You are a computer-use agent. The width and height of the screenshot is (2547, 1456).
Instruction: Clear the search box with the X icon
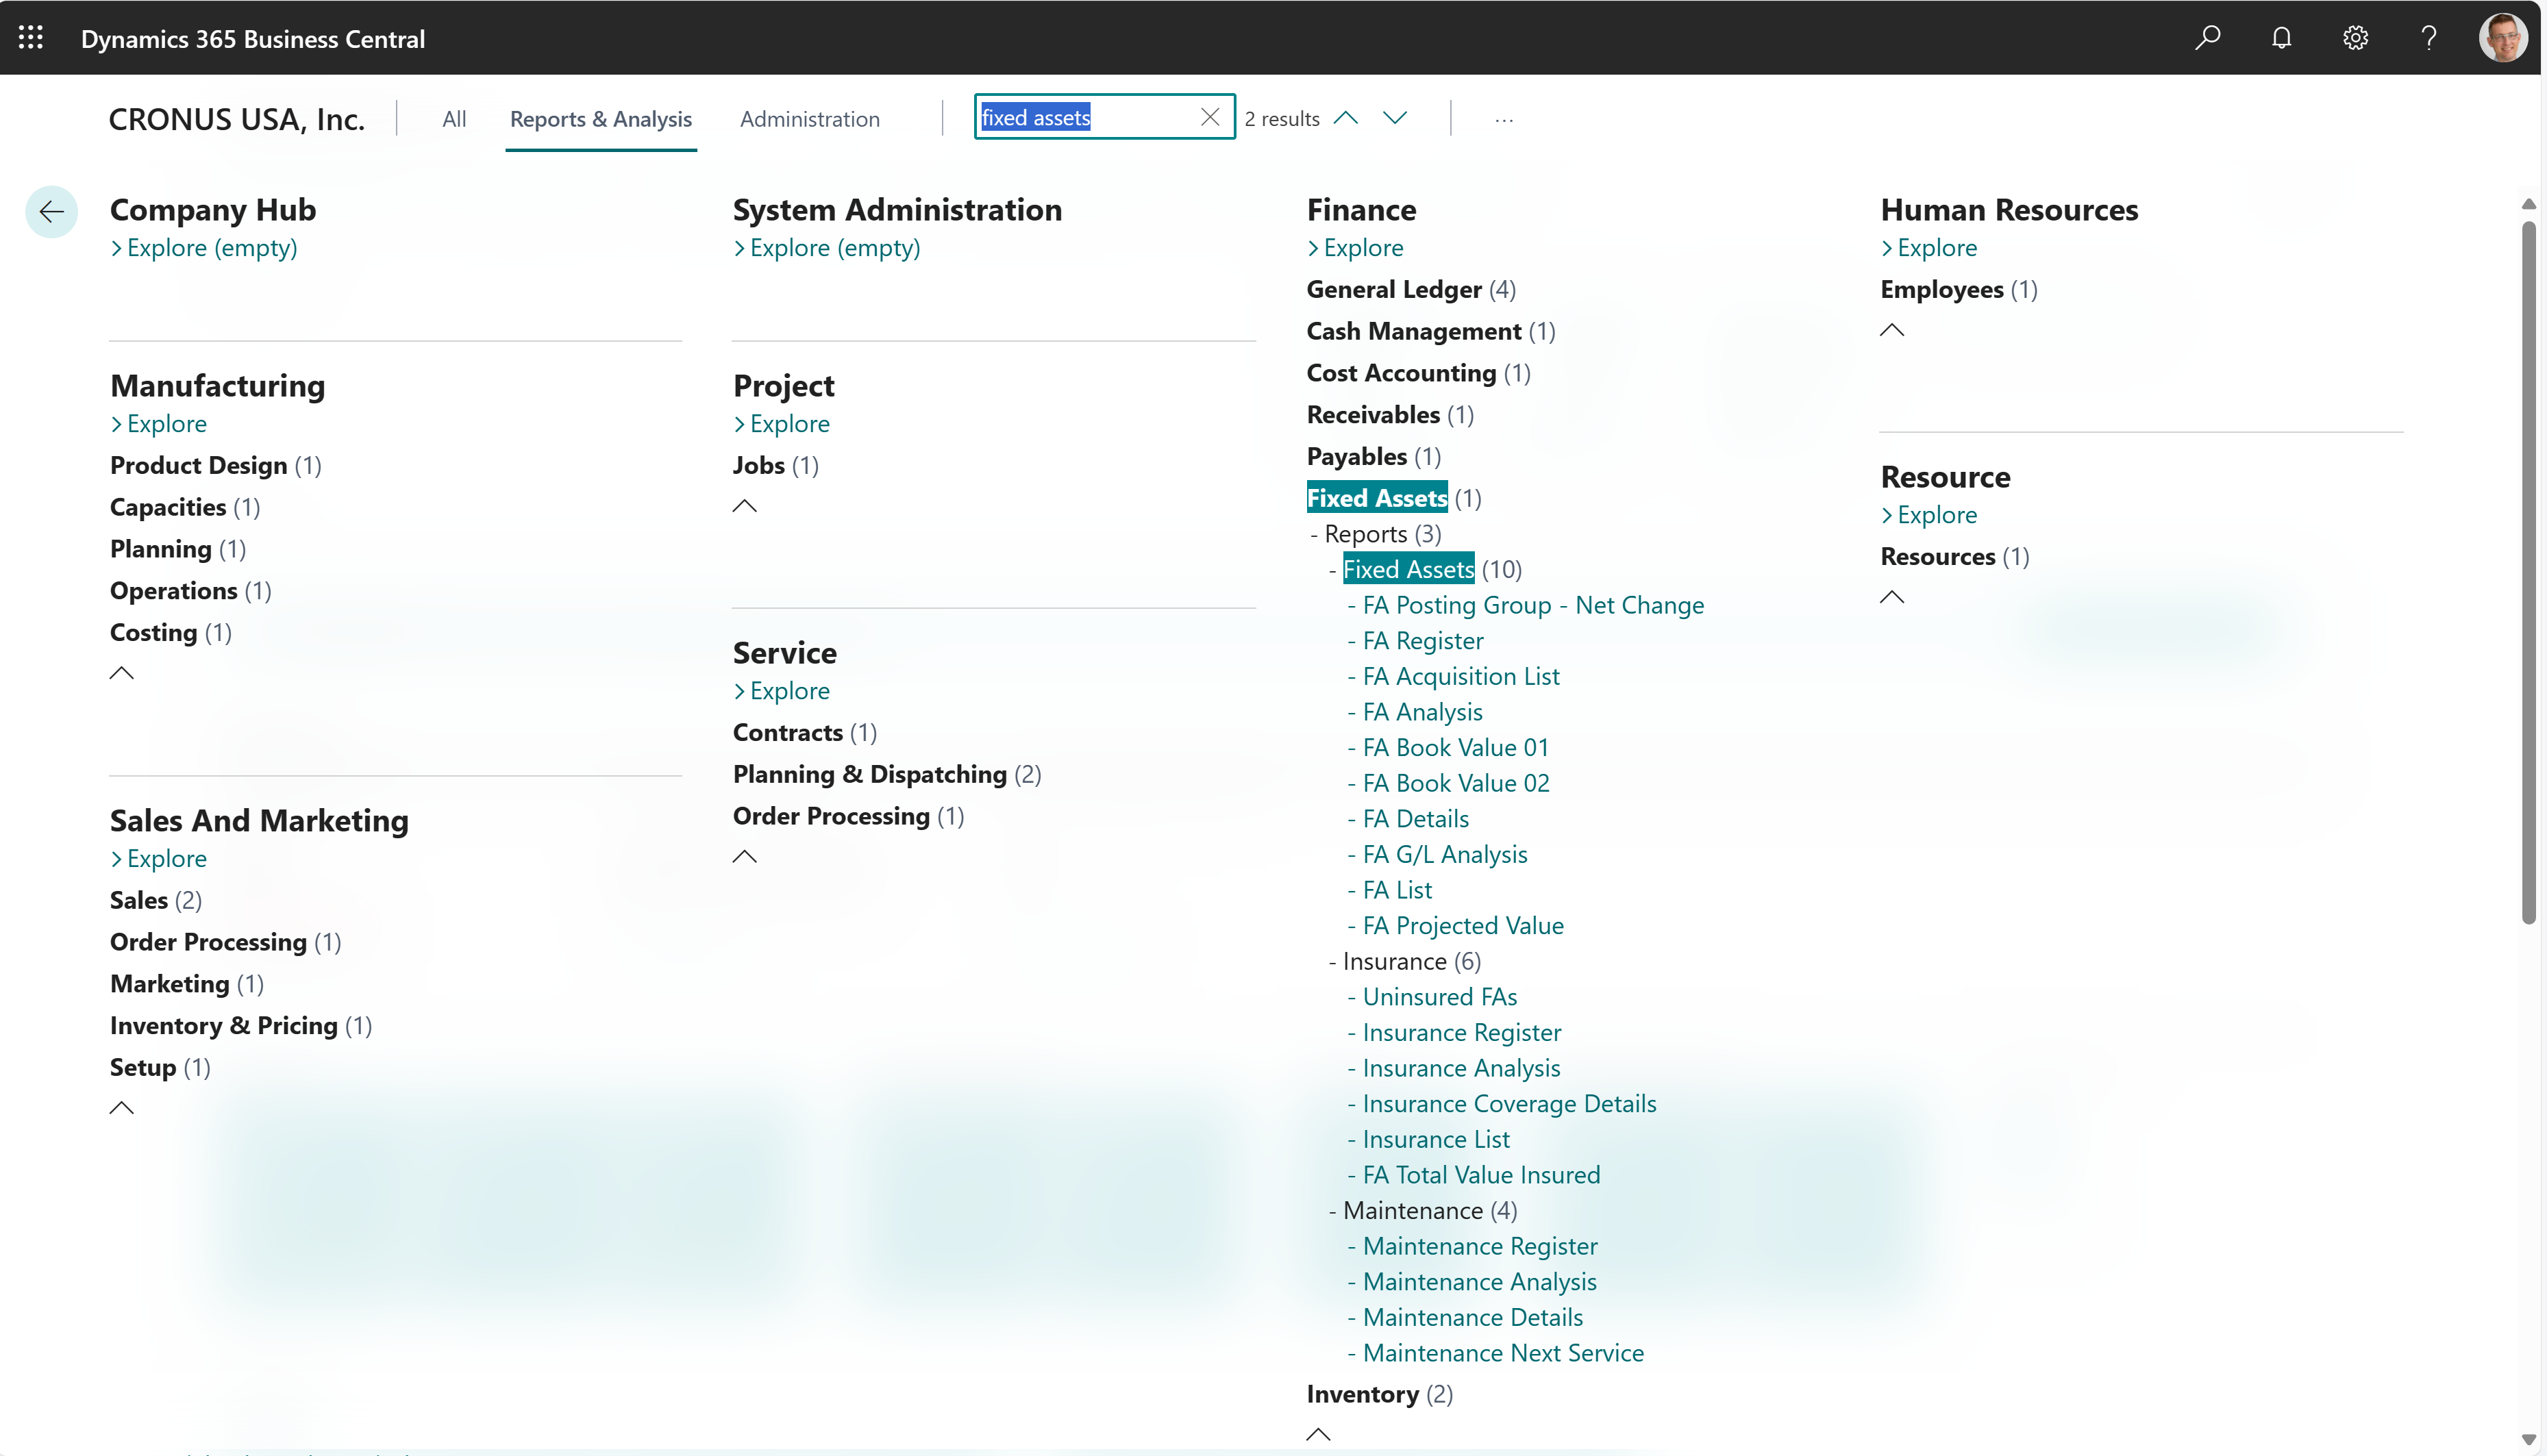coord(1210,117)
